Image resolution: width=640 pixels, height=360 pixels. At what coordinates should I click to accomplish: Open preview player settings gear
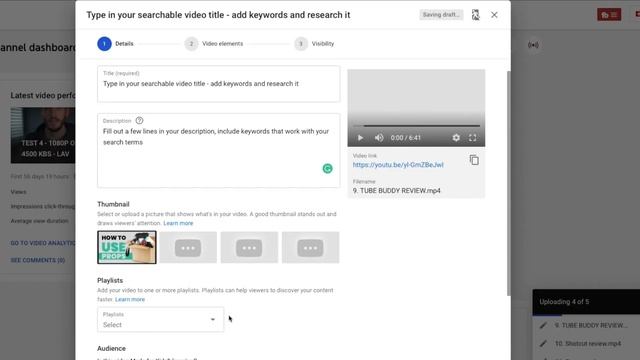456,138
